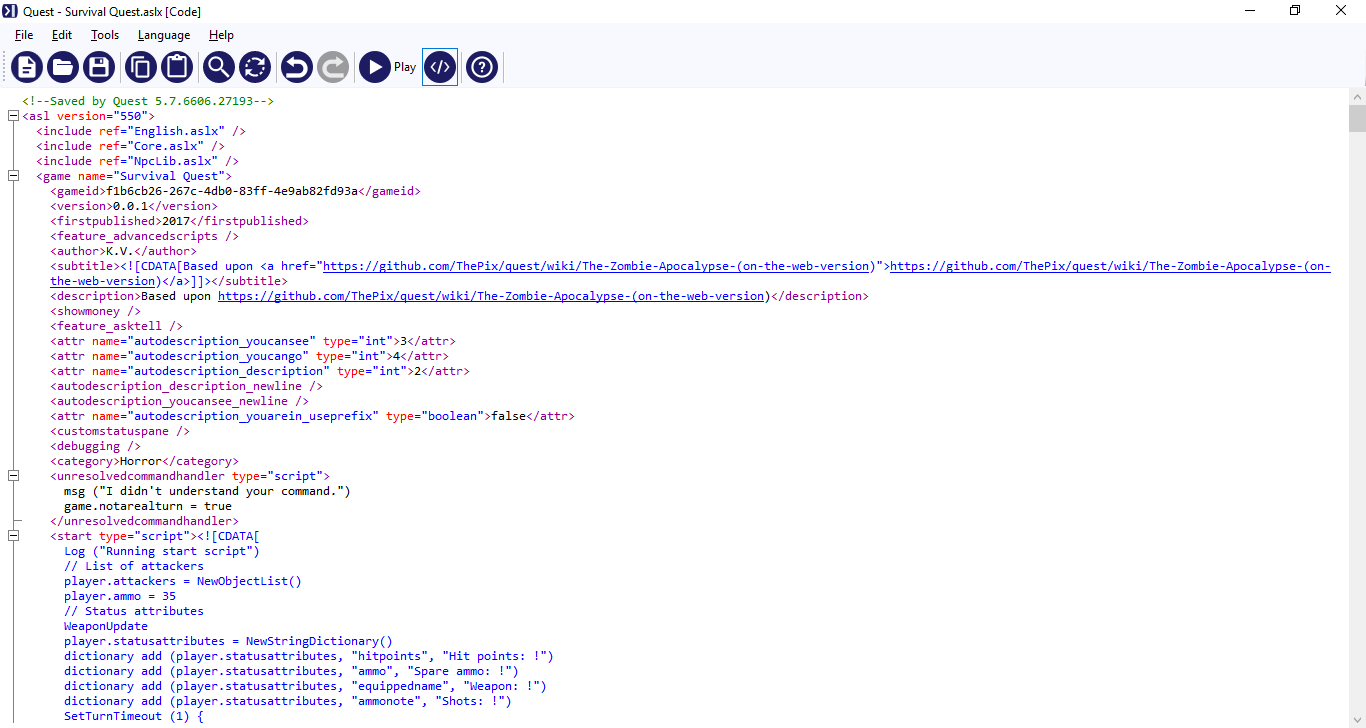Open the help documentation
Image resolution: width=1366 pixels, height=728 pixels.
point(481,67)
